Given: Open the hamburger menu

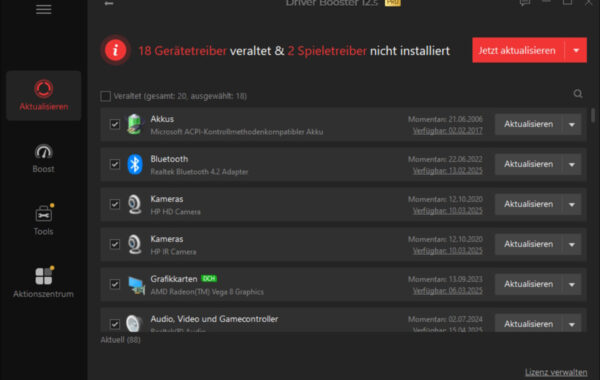Looking at the screenshot, I should pyautogui.click(x=44, y=9).
